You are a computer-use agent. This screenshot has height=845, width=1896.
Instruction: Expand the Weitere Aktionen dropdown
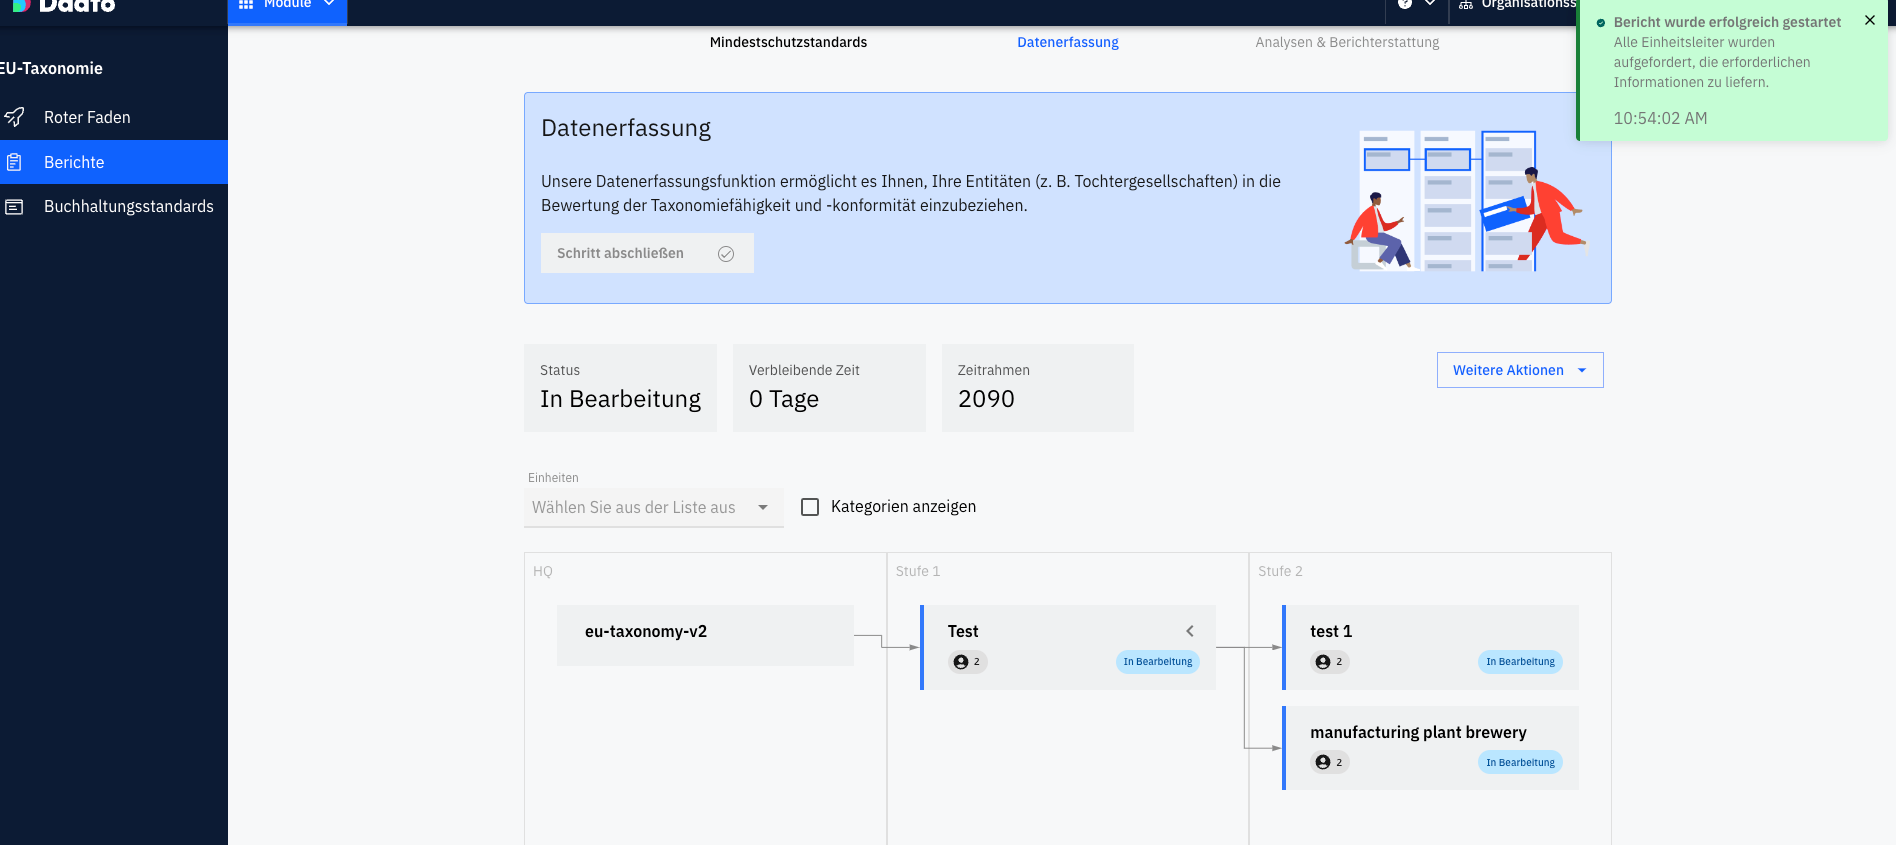click(1520, 370)
